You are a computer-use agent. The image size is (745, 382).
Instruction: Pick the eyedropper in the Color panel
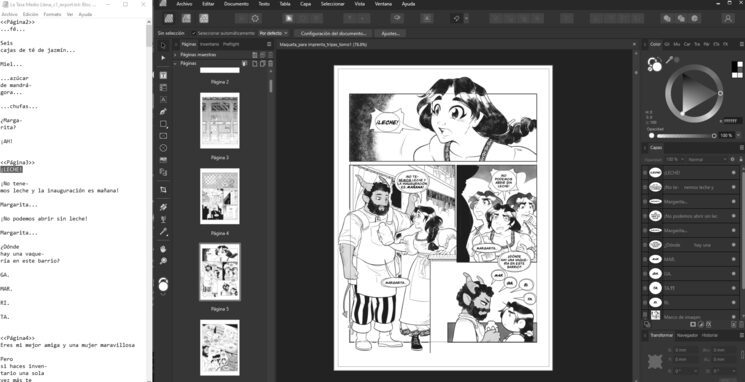tap(669, 60)
